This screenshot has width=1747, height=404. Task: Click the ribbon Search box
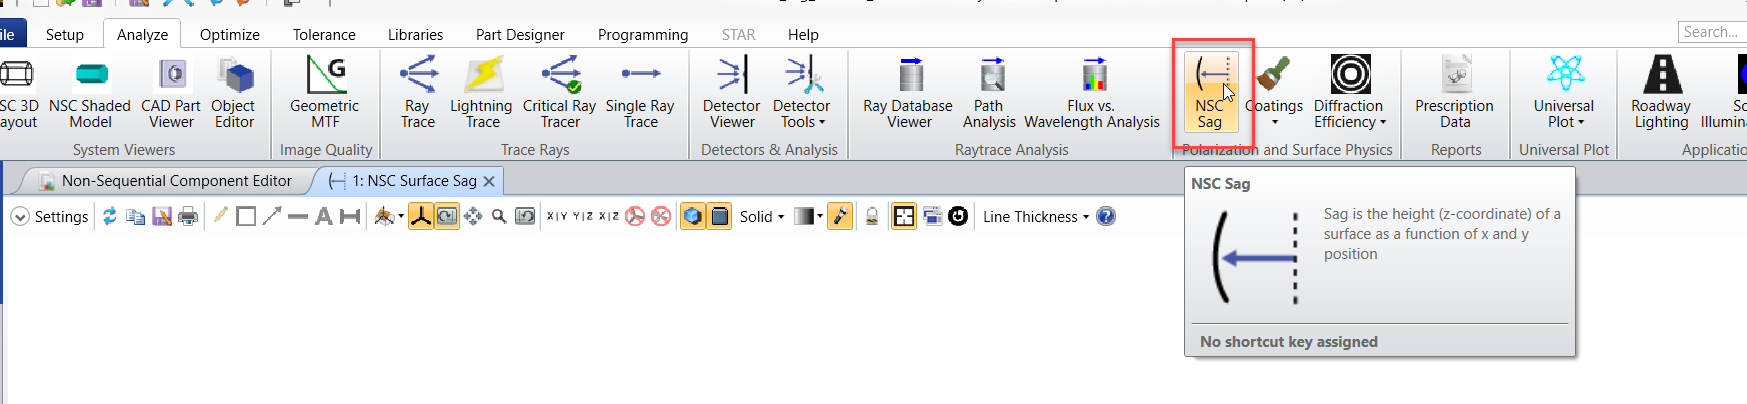(x=1712, y=32)
